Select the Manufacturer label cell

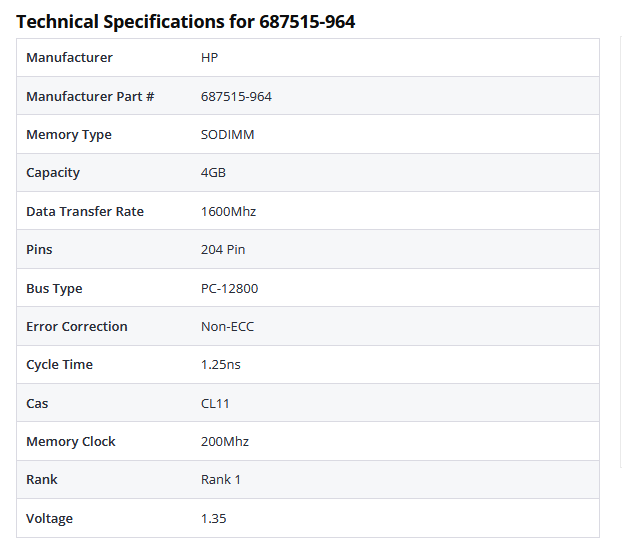point(69,58)
